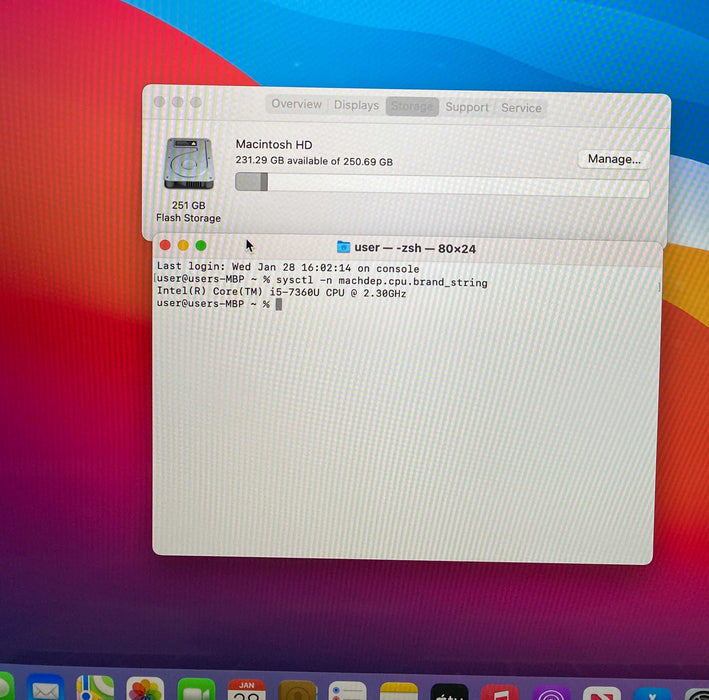
Task: Open FaceTime from the dock
Action: pyautogui.click(x=196, y=689)
